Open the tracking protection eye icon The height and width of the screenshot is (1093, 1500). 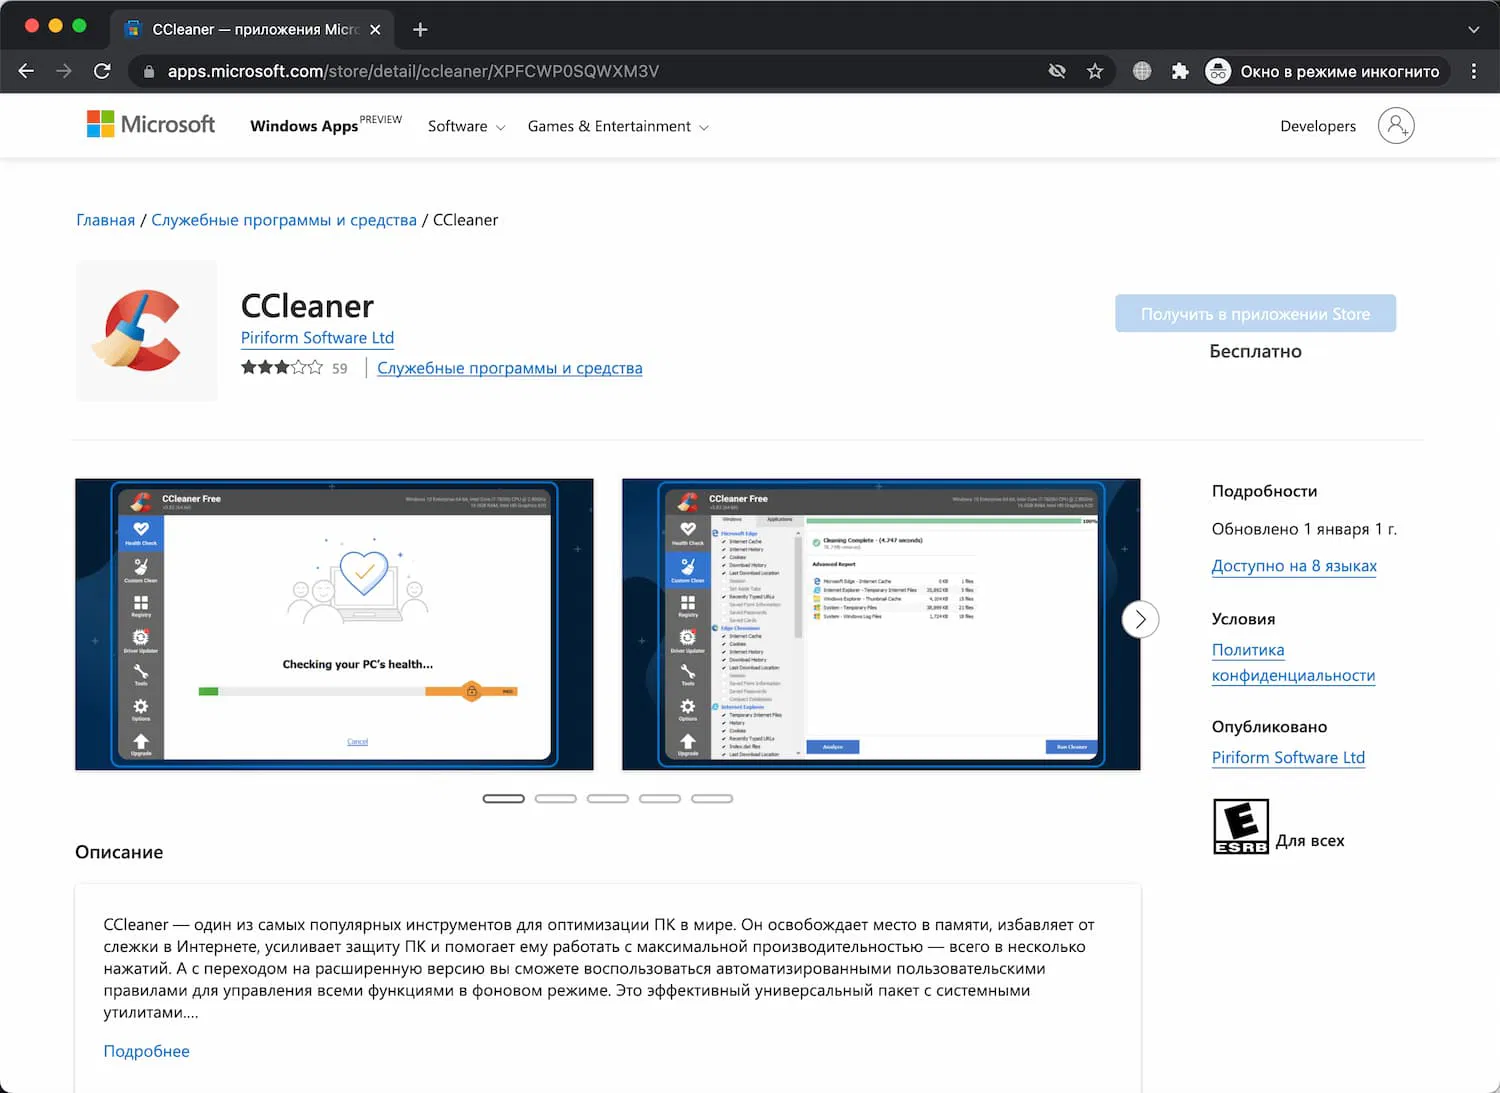pos(1057,71)
